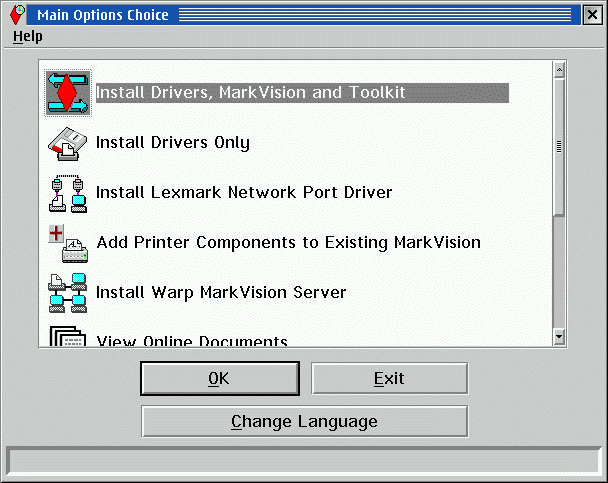608x483 pixels.
Task: Click the Warp MarkVision Server network icon
Action: pos(68,293)
